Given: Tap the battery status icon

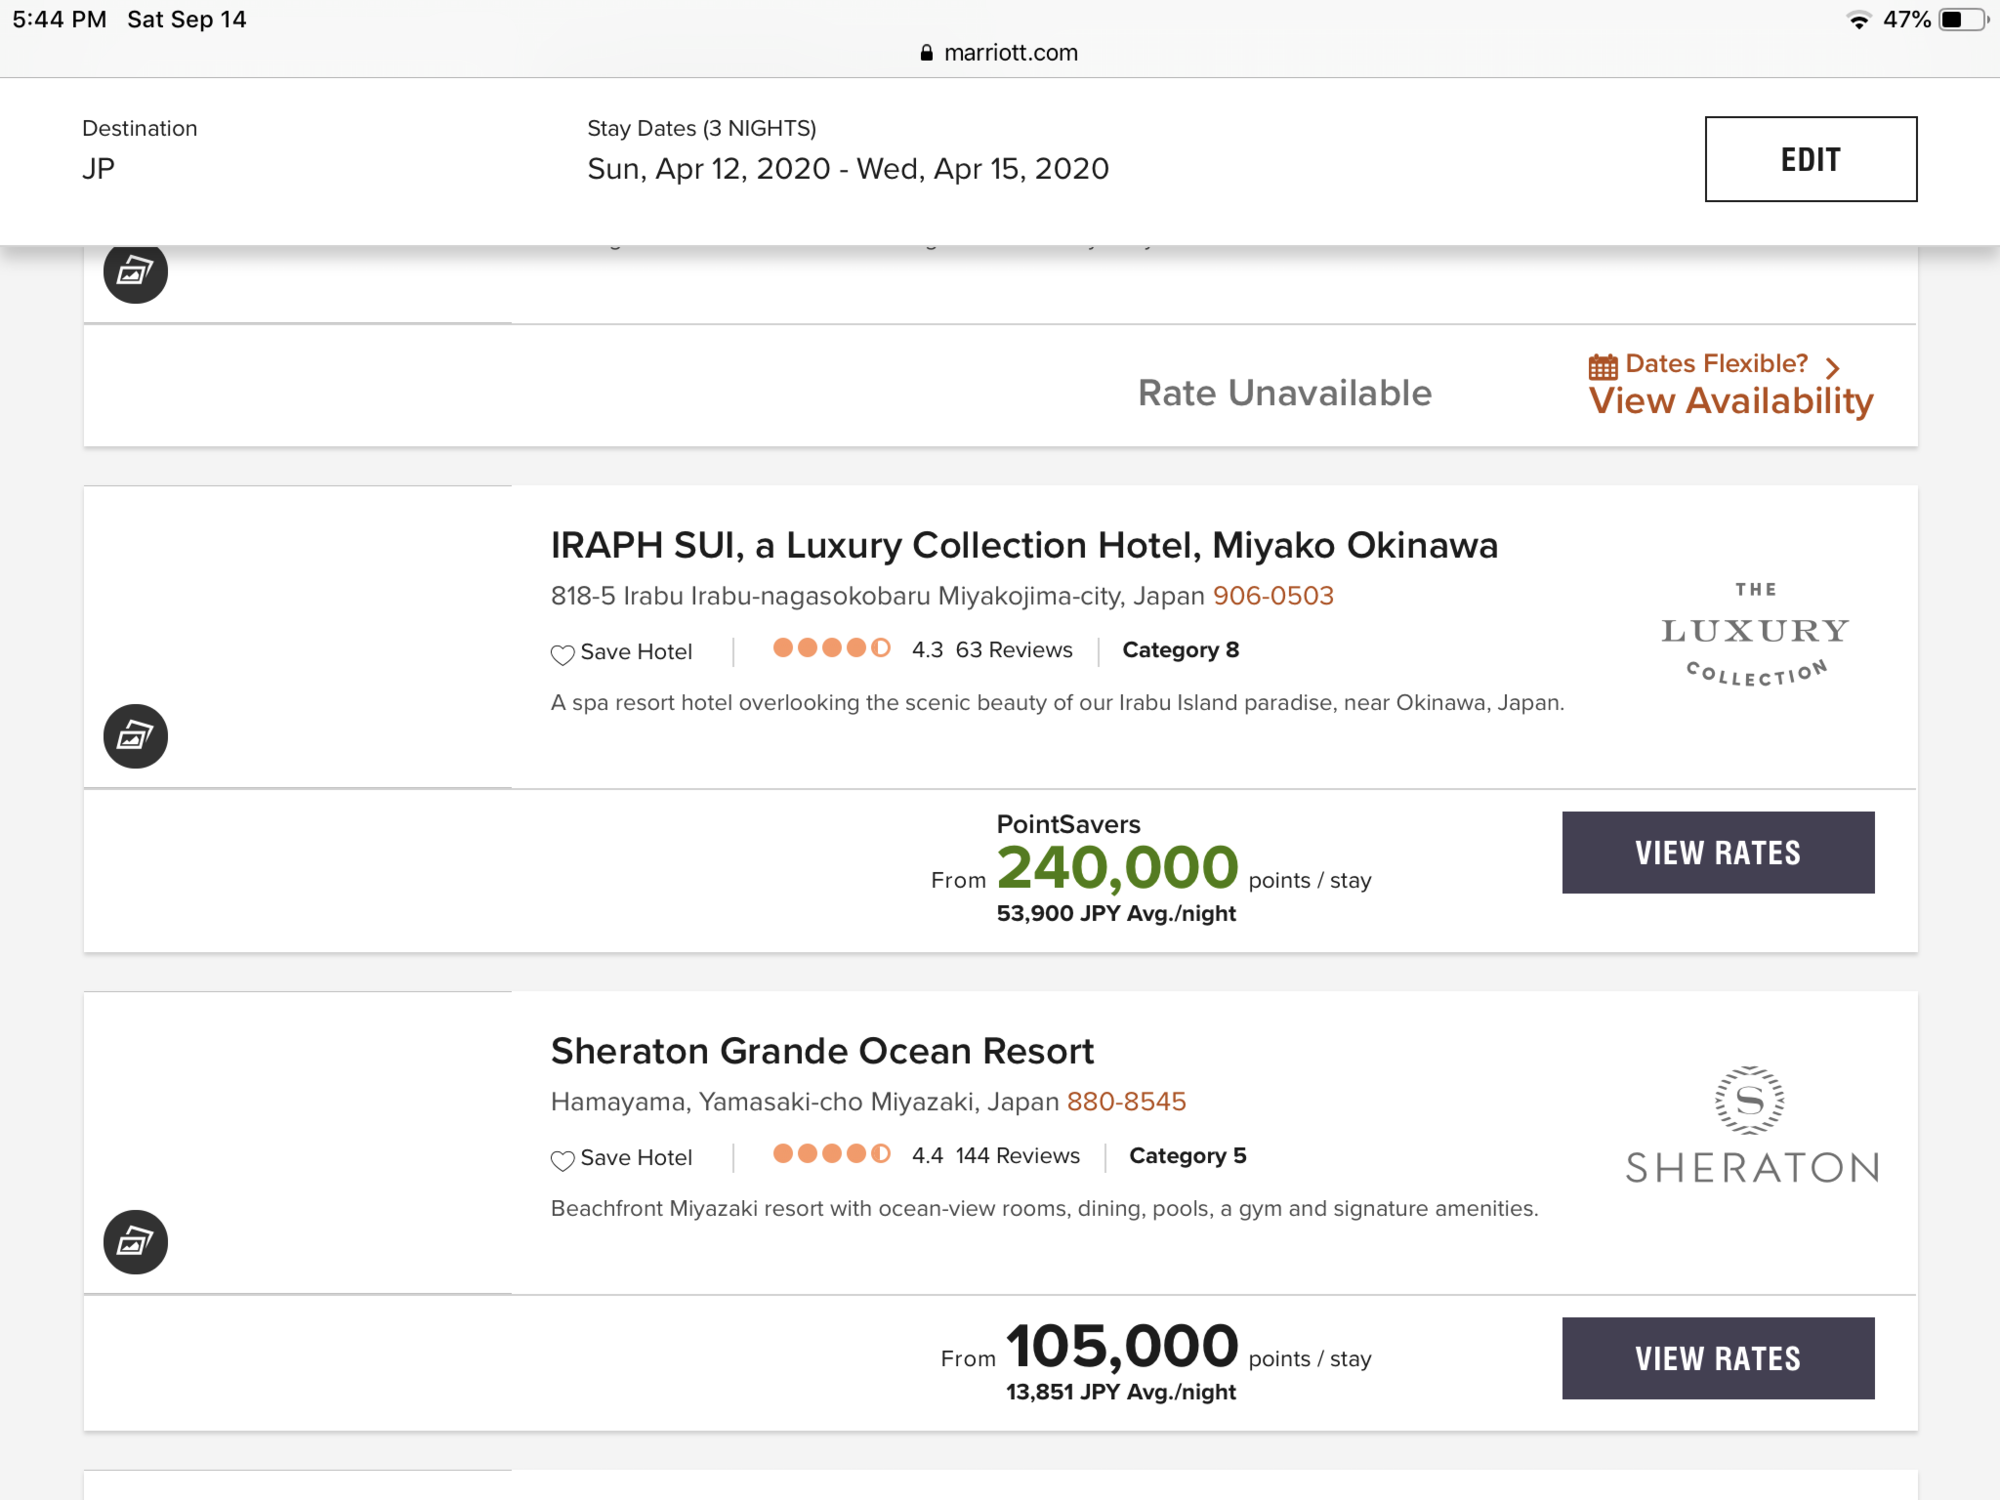Looking at the screenshot, I should [1964, 20].
